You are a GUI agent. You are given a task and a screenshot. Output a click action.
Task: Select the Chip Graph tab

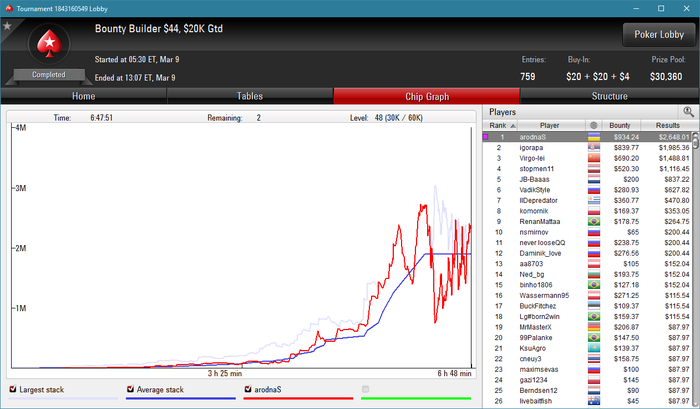[x=427, y=96]
